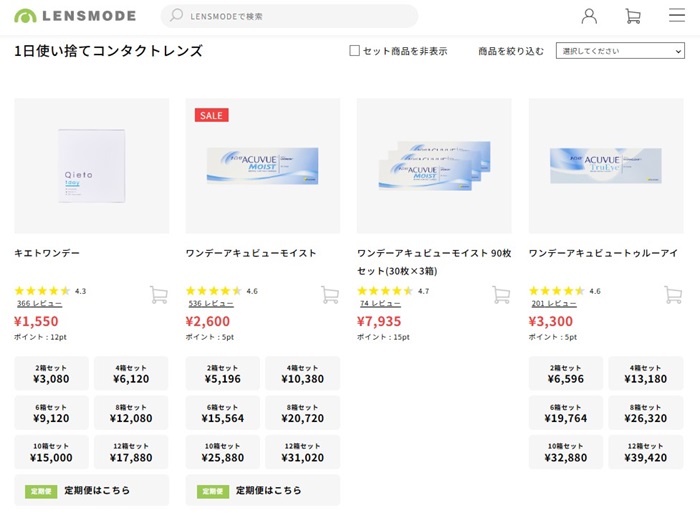Click cart icon for アキュビューモイスト 90枚セット
The height and width of the screenshot is (518, 700).
coord(501,294)
